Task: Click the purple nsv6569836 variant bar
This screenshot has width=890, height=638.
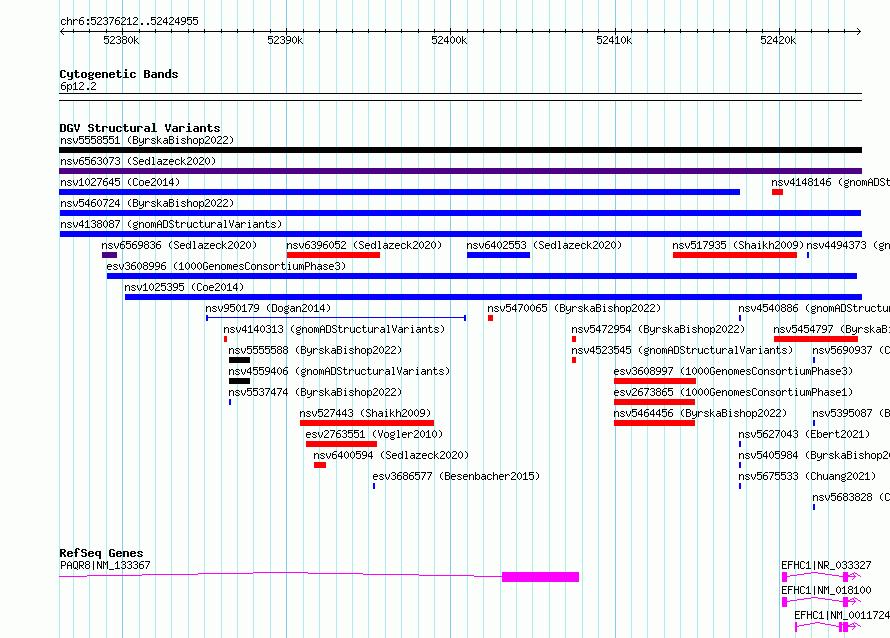Action: [x=110, y=255]
